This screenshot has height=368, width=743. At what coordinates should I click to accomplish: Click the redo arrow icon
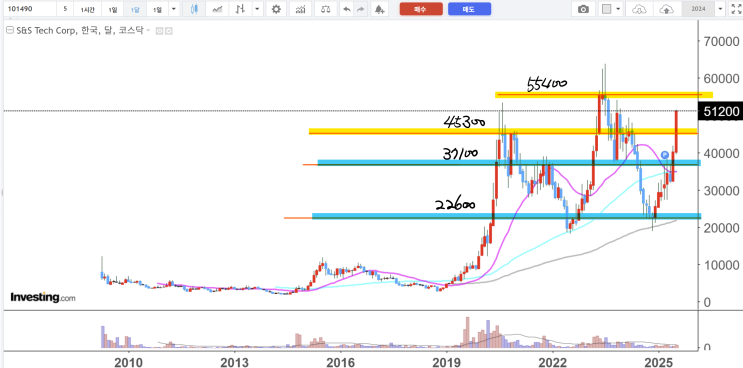coord(361,9)
